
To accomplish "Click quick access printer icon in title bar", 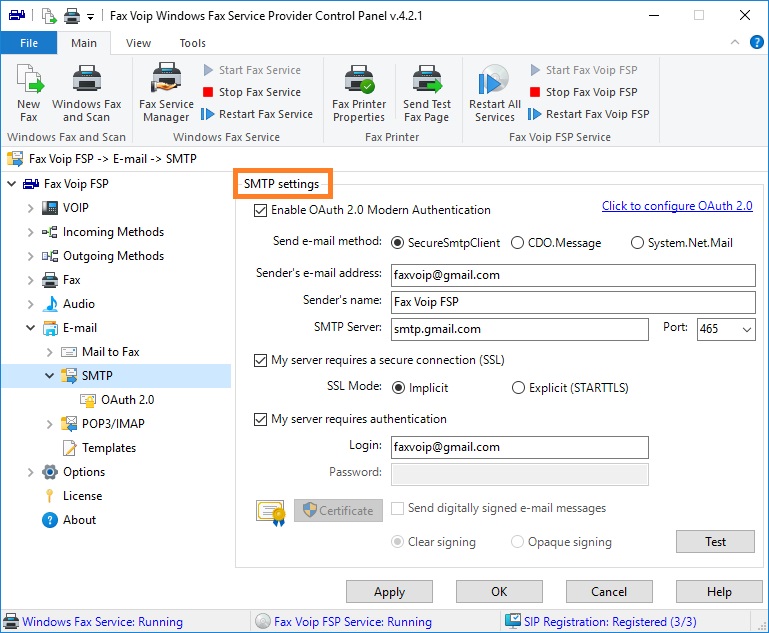I will 72,16.
